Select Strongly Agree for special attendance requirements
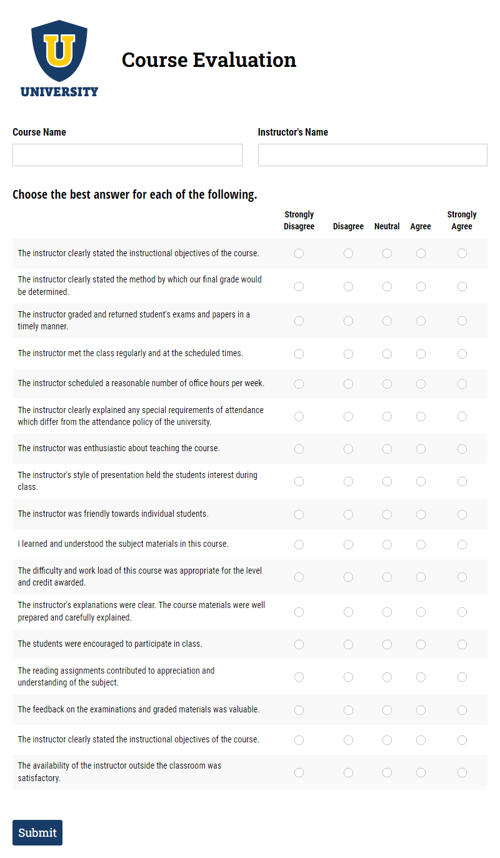500x858 pixels. [x=462, y=416]
